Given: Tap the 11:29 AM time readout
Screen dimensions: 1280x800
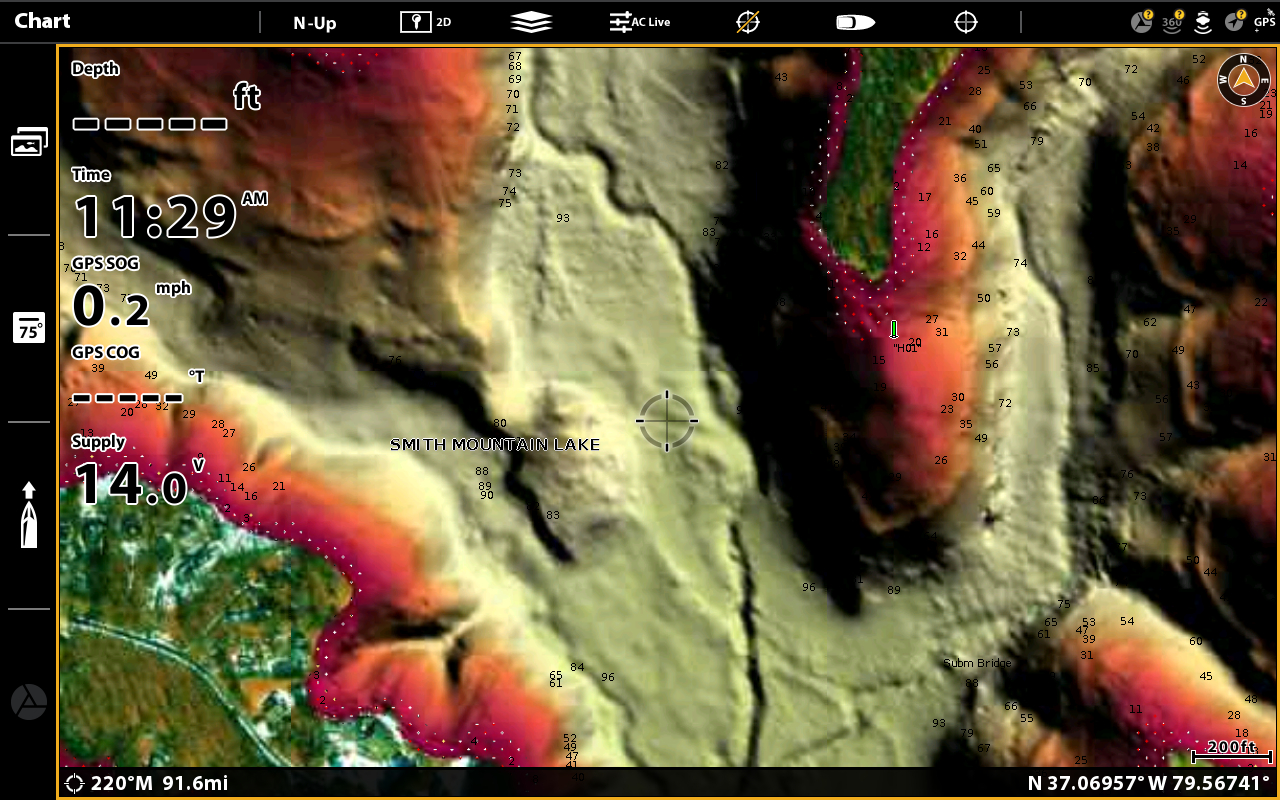Looking at the screenshot, I should point(170,204).
